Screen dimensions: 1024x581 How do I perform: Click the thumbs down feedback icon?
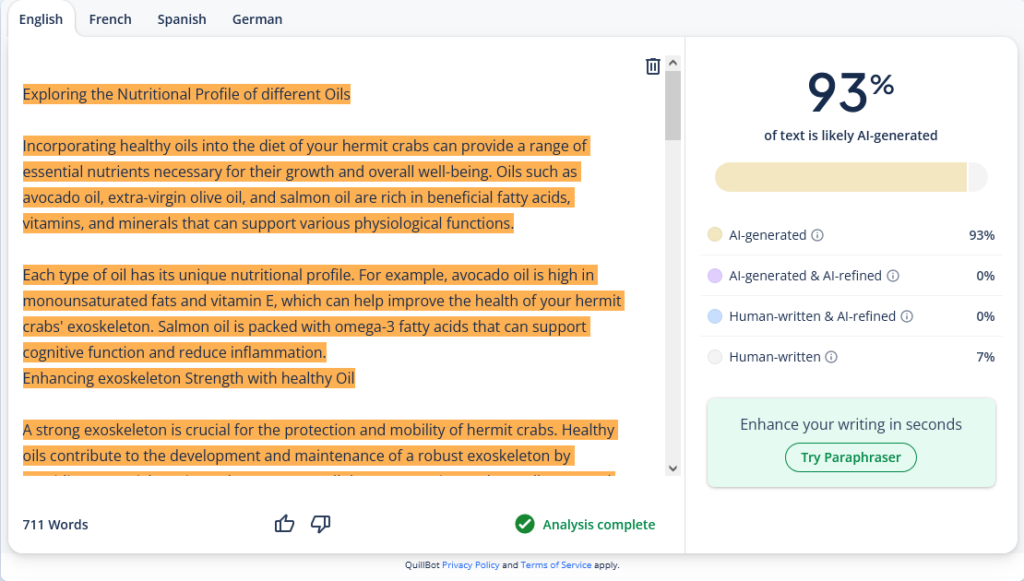[321, 524]
